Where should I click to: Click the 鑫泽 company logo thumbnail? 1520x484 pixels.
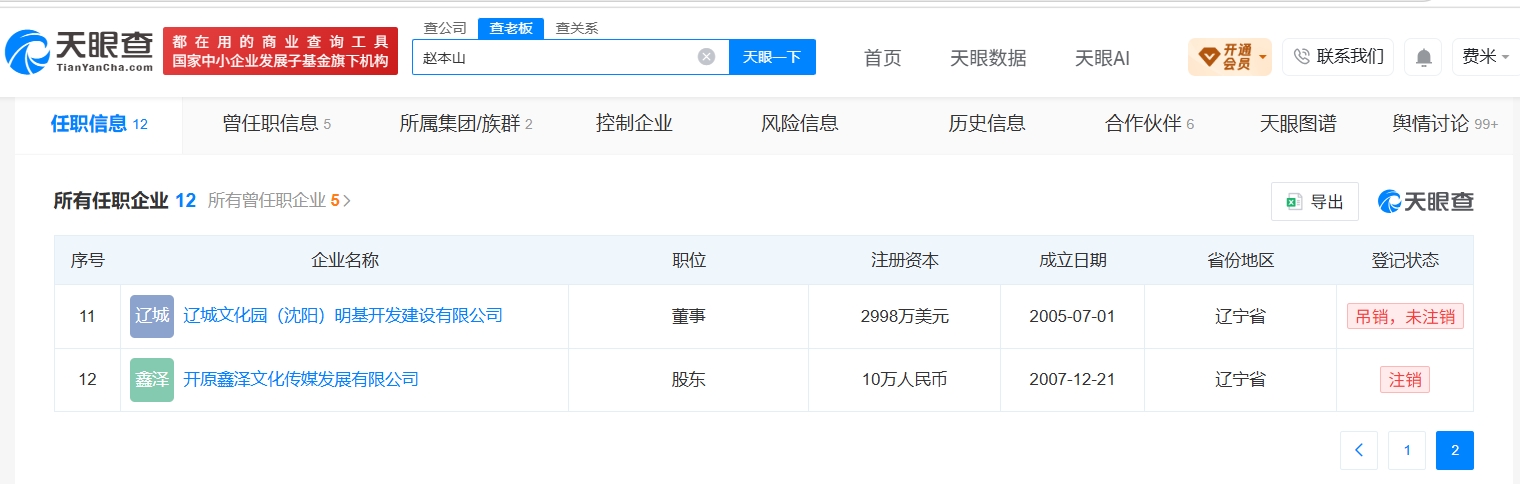152,380
